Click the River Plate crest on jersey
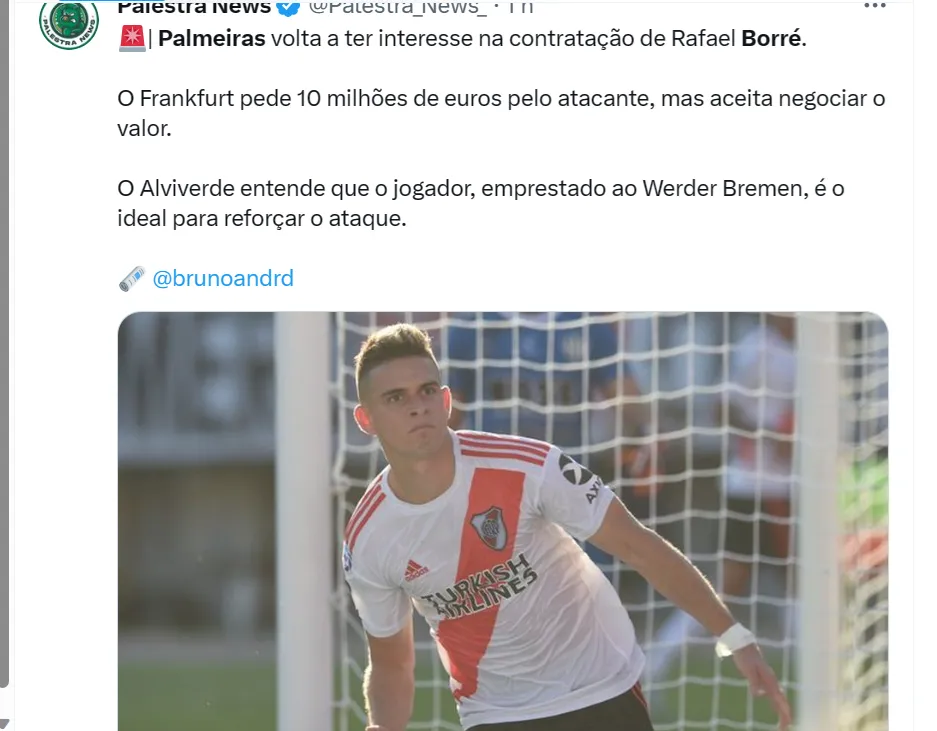The height and width of the screenshot is (731, 937). point(491,527)
